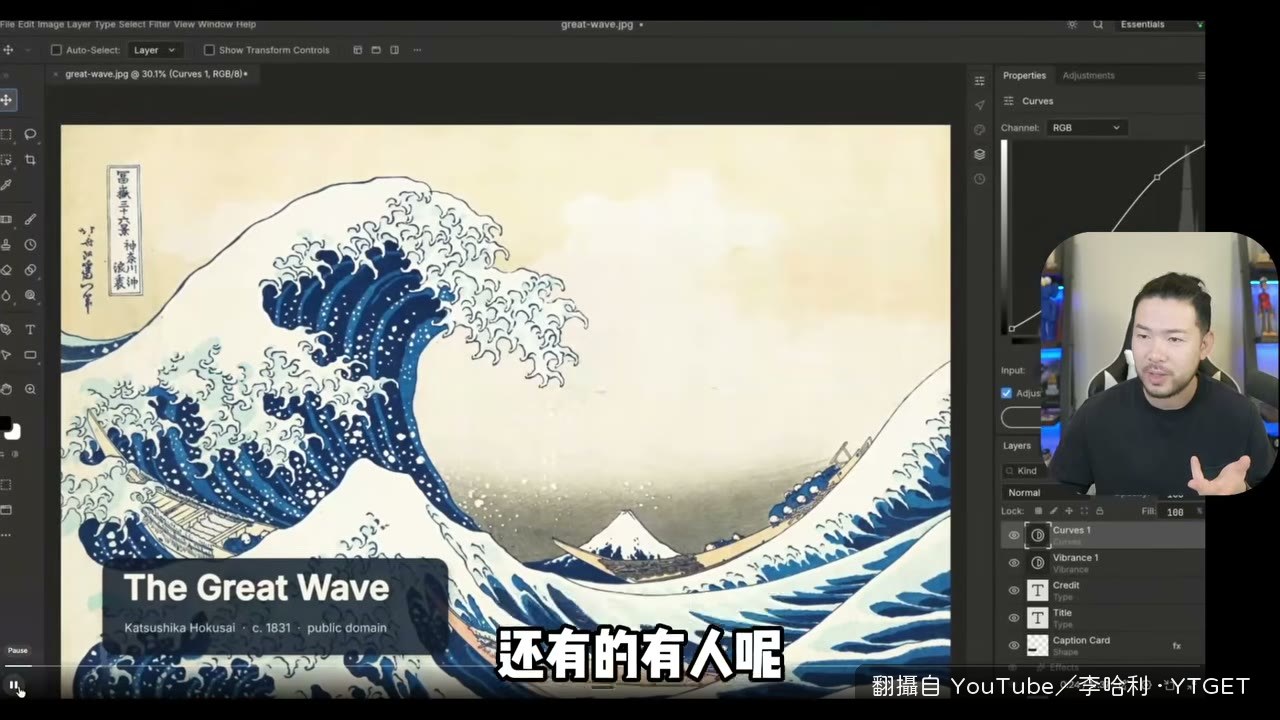Screen dimensions: 1280x720
Task: Click the background white color swatch
Action: coord(13,432)
